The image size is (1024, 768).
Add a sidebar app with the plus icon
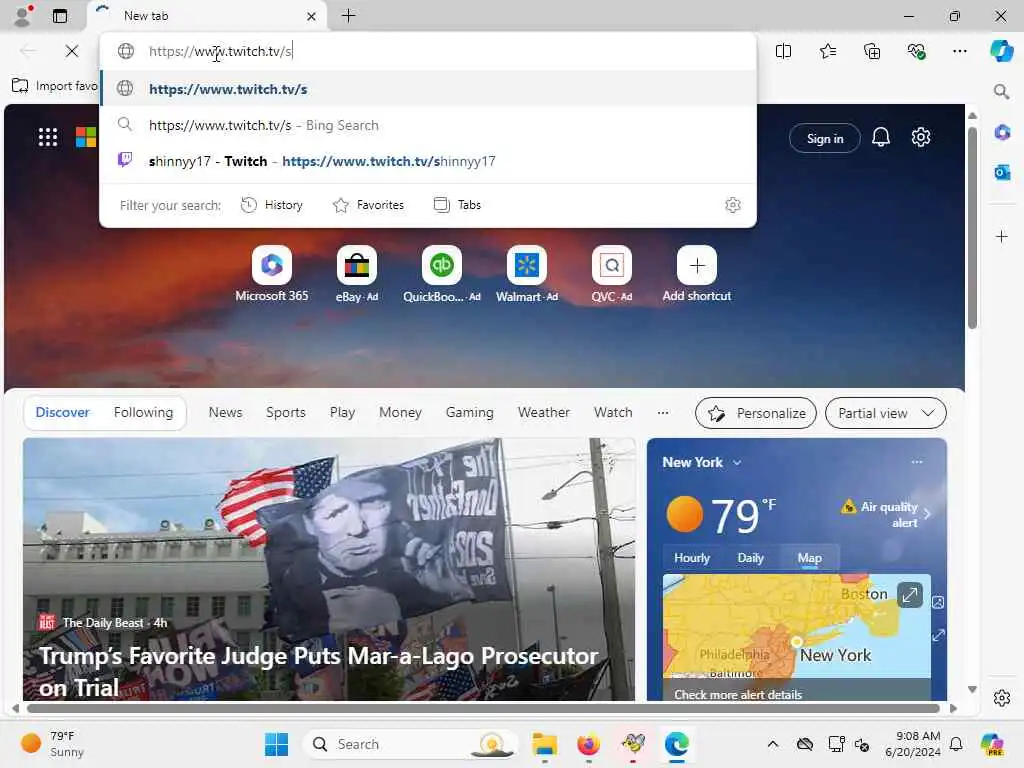pyautogui.click(x=1002, y=236)
